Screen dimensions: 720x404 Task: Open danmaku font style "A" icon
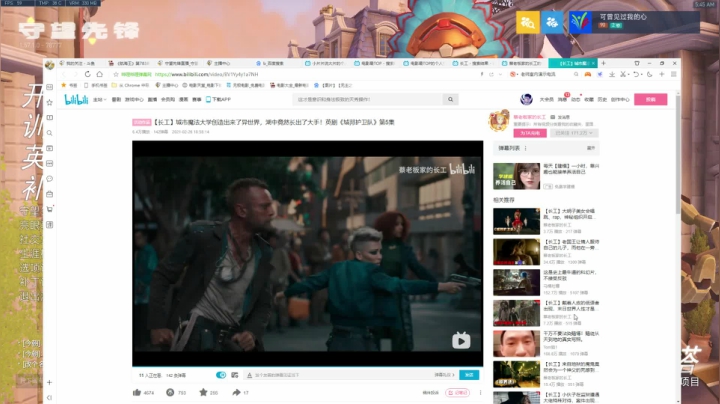(249, 375)
